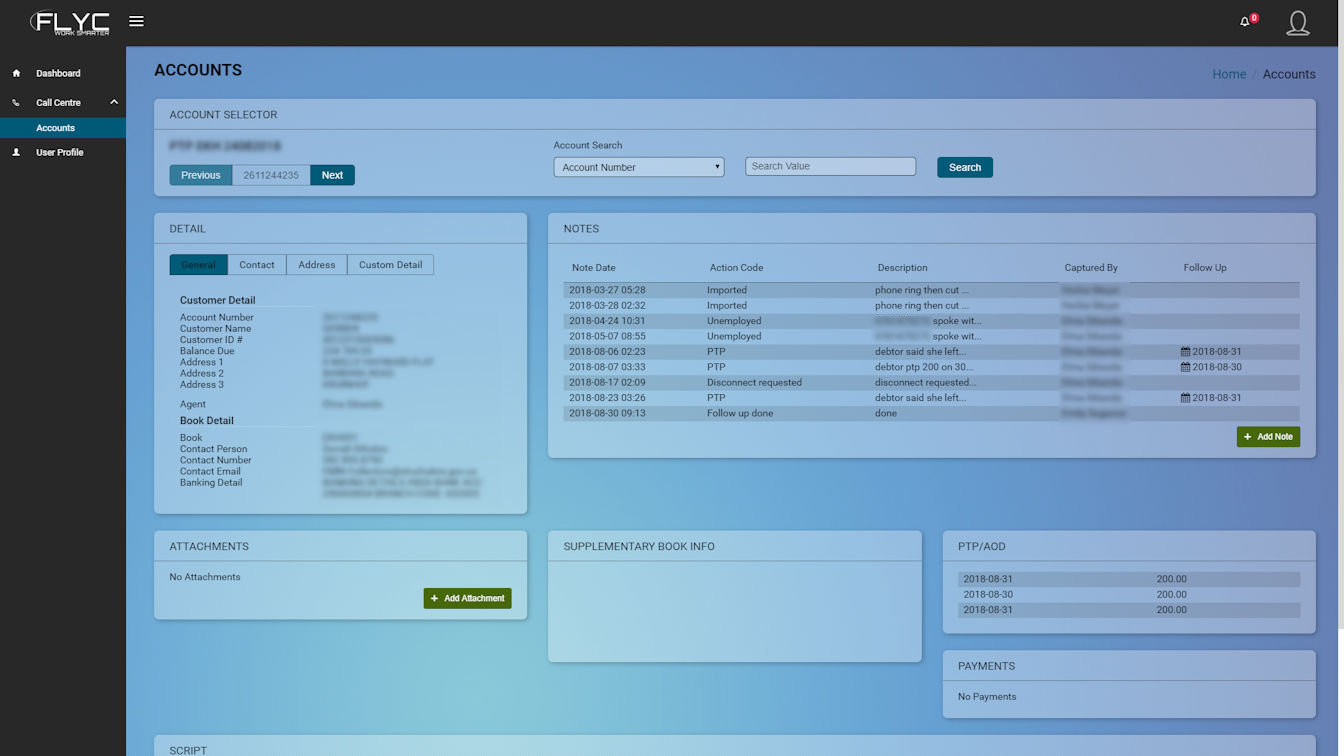
Task: Go to the Next account
Action: (x=332, y=175)
